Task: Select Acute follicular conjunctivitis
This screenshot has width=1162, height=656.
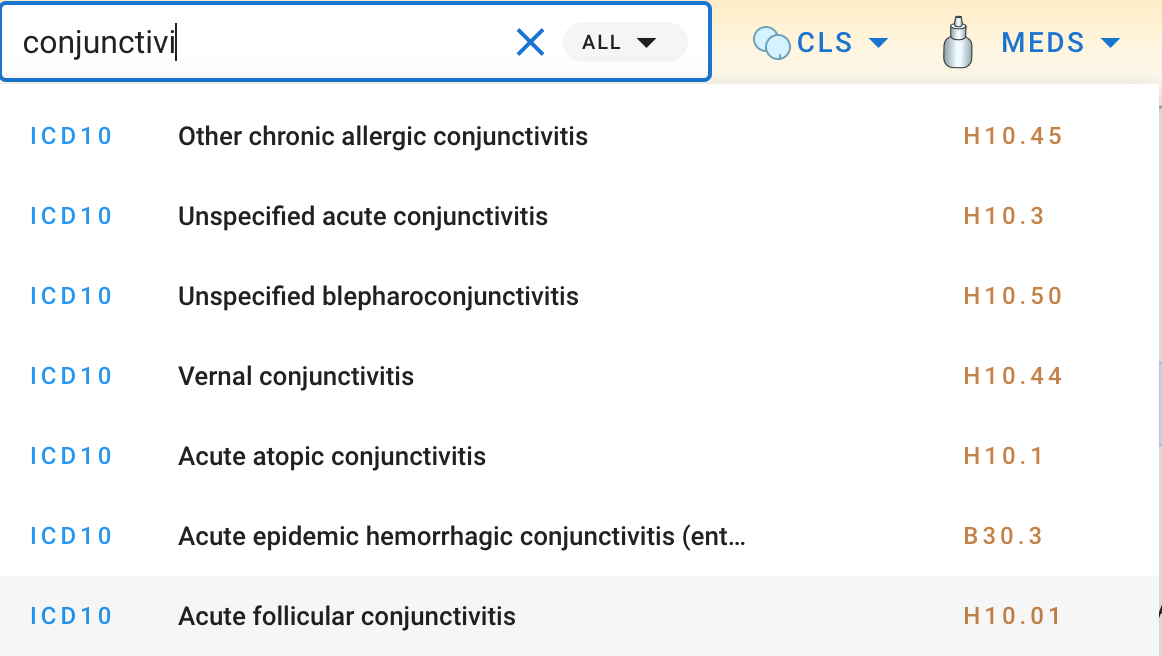Action: click(x=580, y=616)
